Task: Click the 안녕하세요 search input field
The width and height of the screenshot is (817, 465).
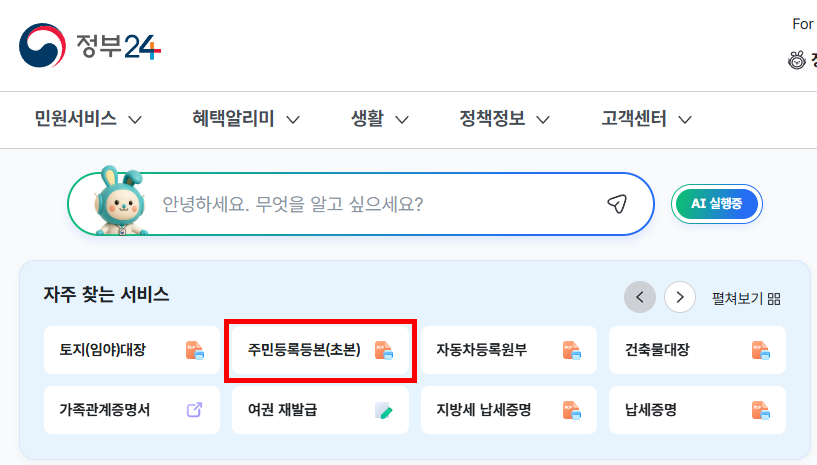Action: [x=370, y=204]
